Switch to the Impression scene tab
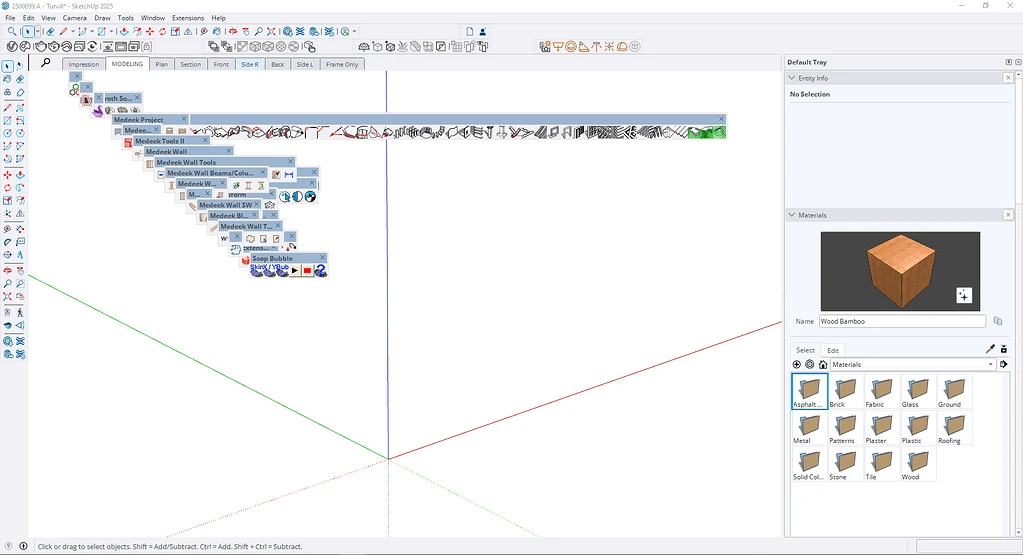This screenshot has height=555, width=1023. [x=84, y=64]
